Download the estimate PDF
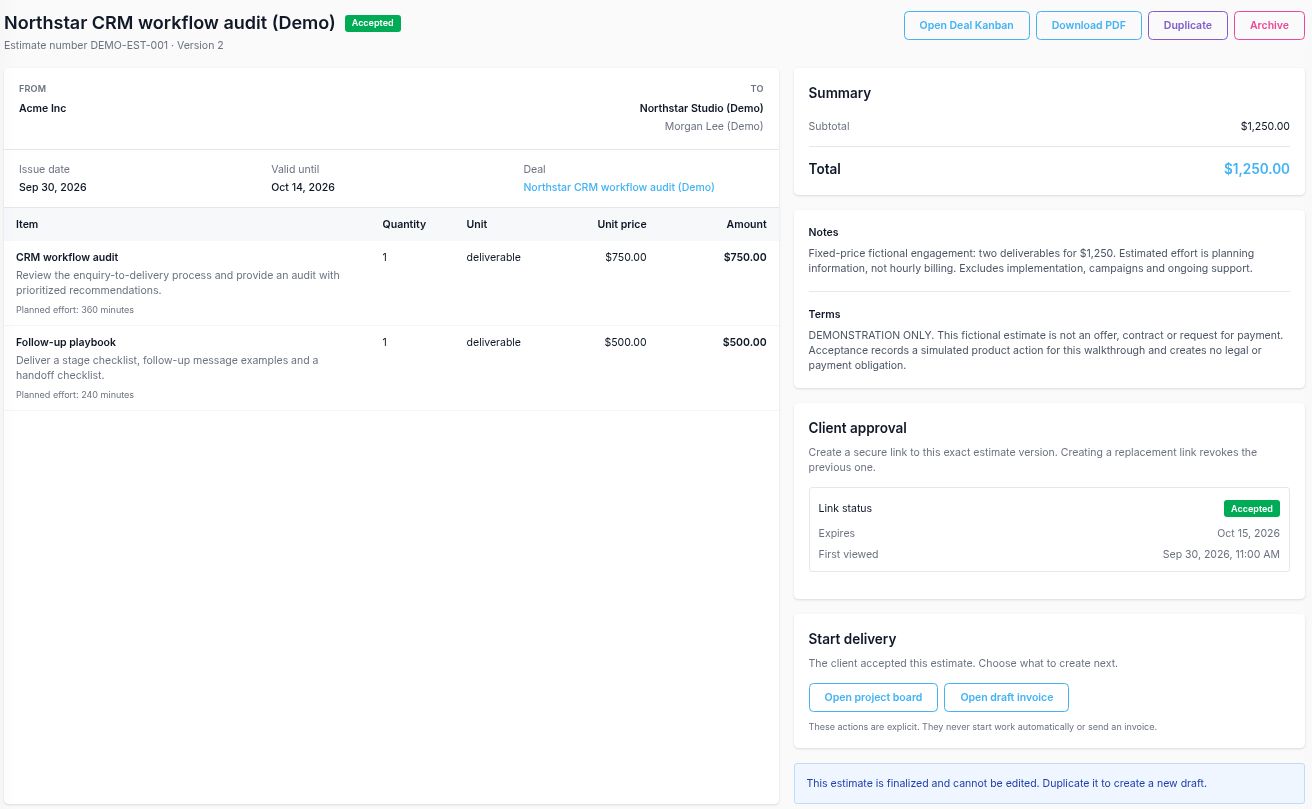This screenshot has height=809, width=1312. pos(1088,25)
